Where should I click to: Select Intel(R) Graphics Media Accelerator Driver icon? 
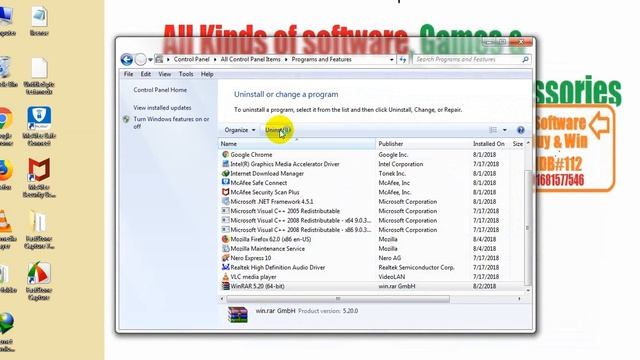(x=225, y=164)
